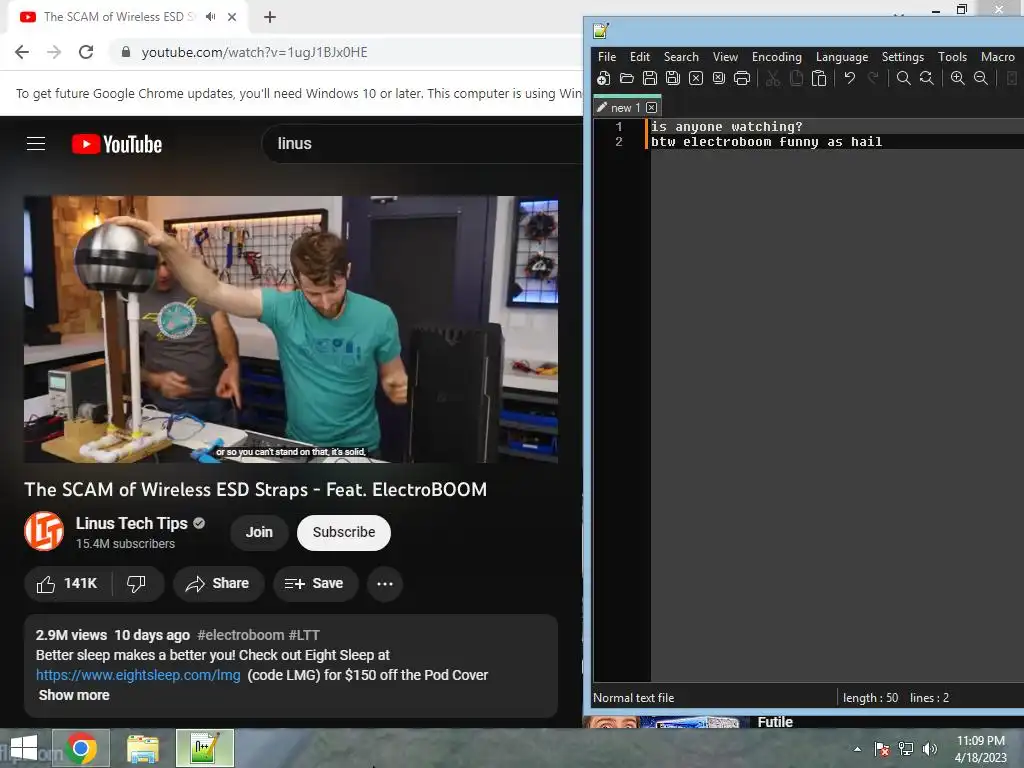
Task: Open Notepad++ Encoding menu
Action: pos(776,57)
